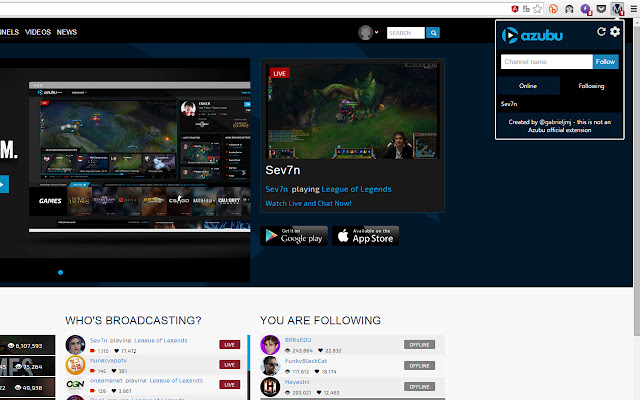Click the OFFLINE badge in the BRKsEDU row

point(419,345)
